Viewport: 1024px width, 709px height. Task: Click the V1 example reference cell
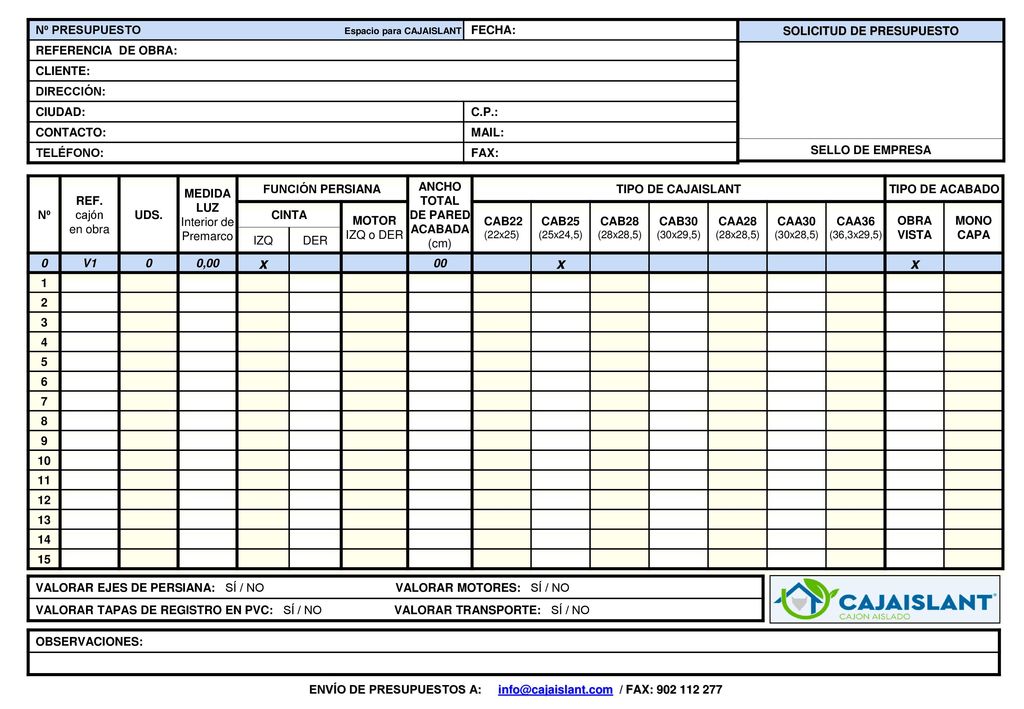click(x=89, y=263)
